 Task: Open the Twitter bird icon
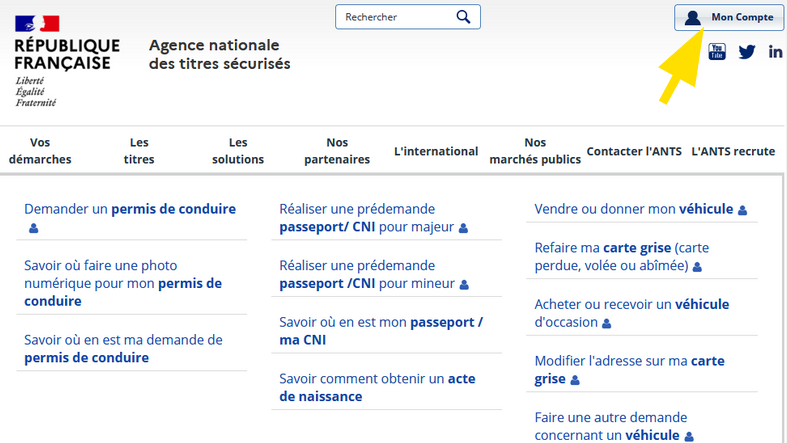click(746, 52)
